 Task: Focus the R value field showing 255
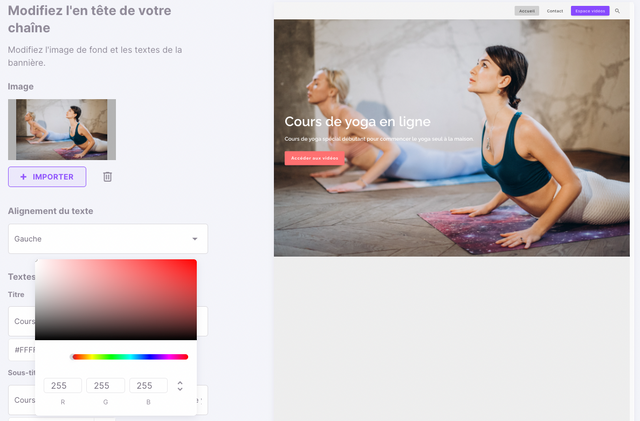[62, 385]
